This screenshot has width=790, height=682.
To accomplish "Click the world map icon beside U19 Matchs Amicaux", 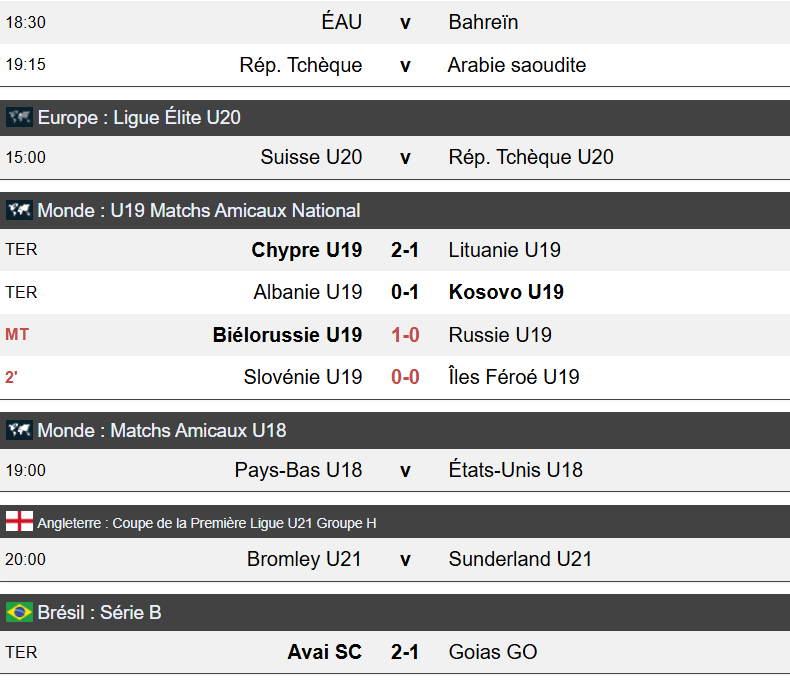I will pos(19,211).
